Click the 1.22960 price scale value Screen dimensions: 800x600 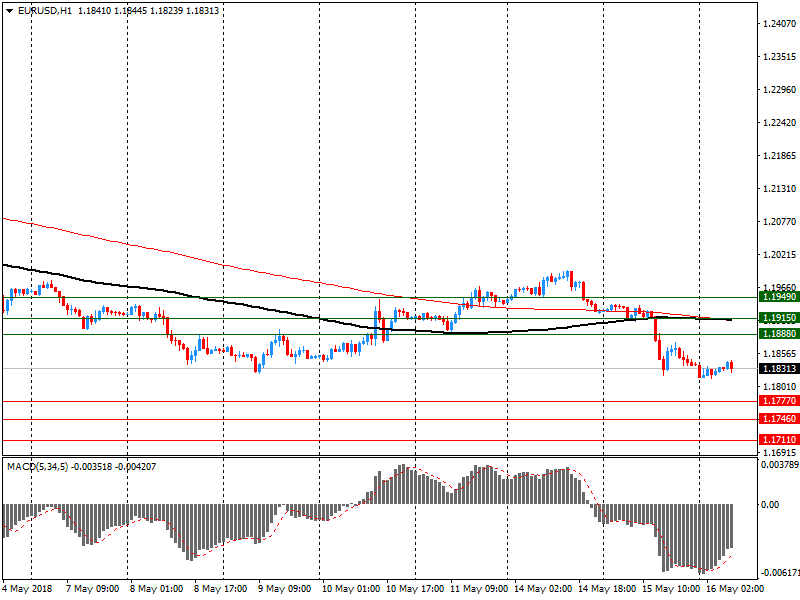coord(780,90)
